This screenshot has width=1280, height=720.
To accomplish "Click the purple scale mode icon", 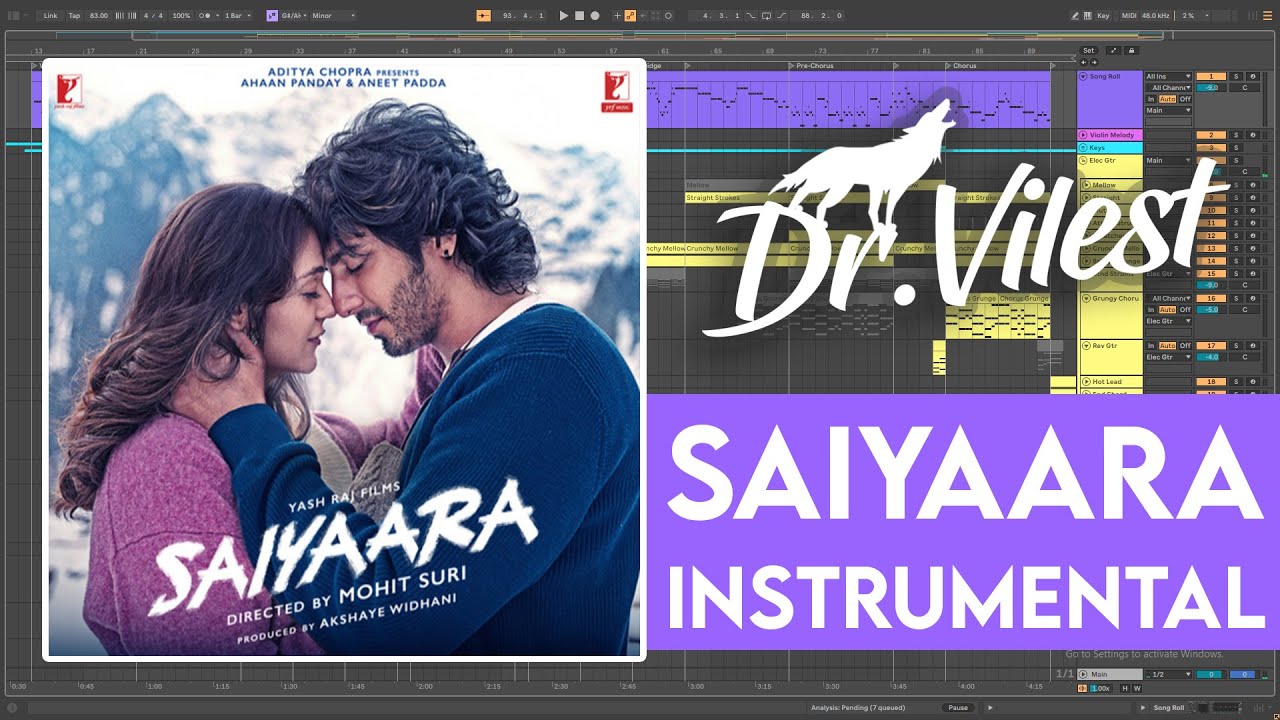I will tap(272, 16).
